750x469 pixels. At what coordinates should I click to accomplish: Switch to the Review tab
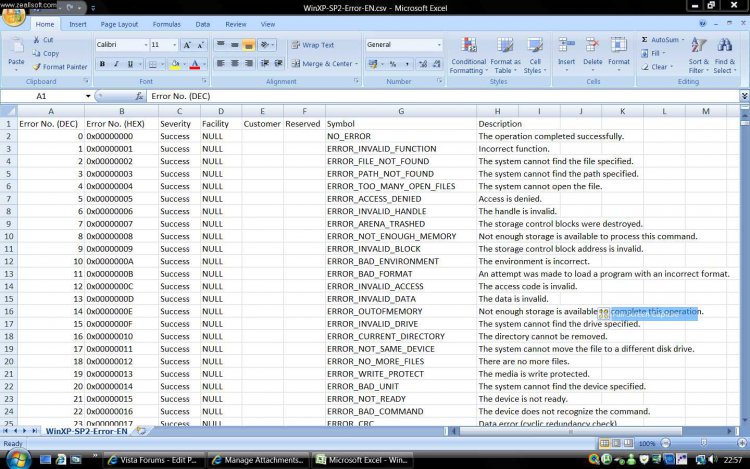pos(235,24)
